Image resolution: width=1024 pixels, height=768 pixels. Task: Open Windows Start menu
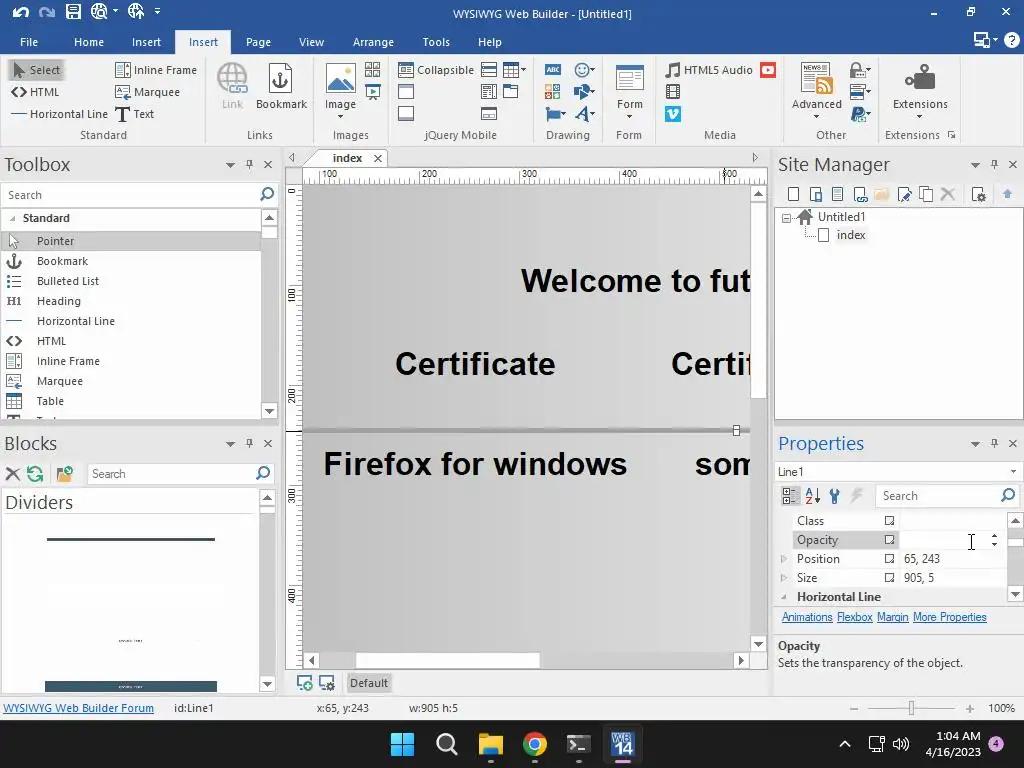pyautogui.click(x=402, y=744)
